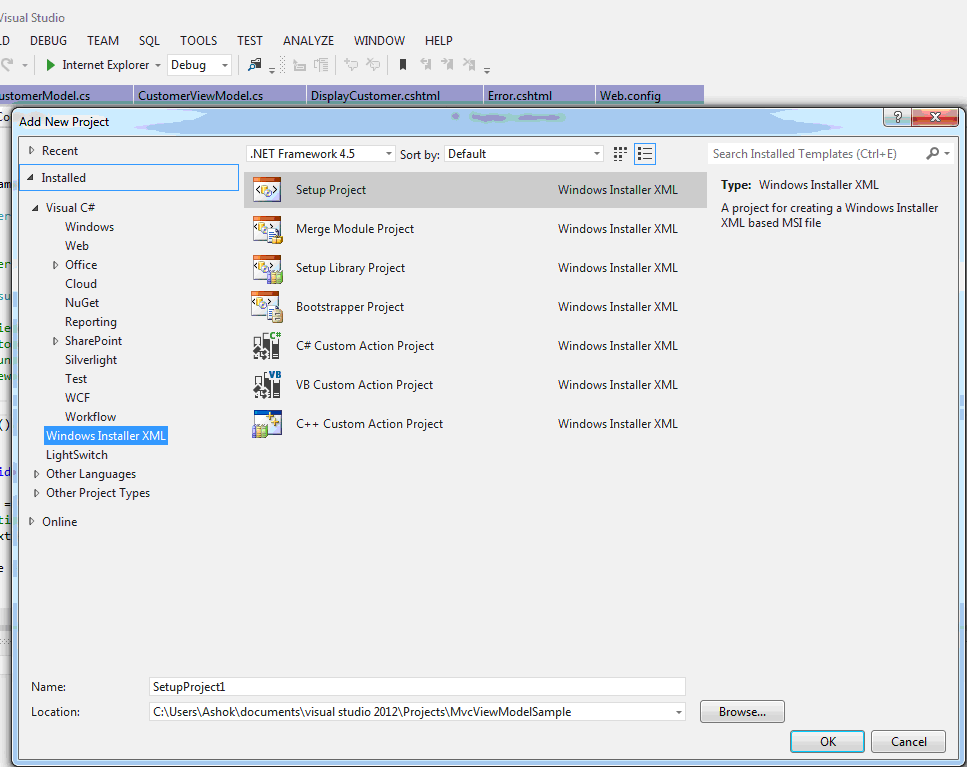Click the Merge Module Project icon
The width and height of the screenshot is (967, 767).
[x=267, y=228]
